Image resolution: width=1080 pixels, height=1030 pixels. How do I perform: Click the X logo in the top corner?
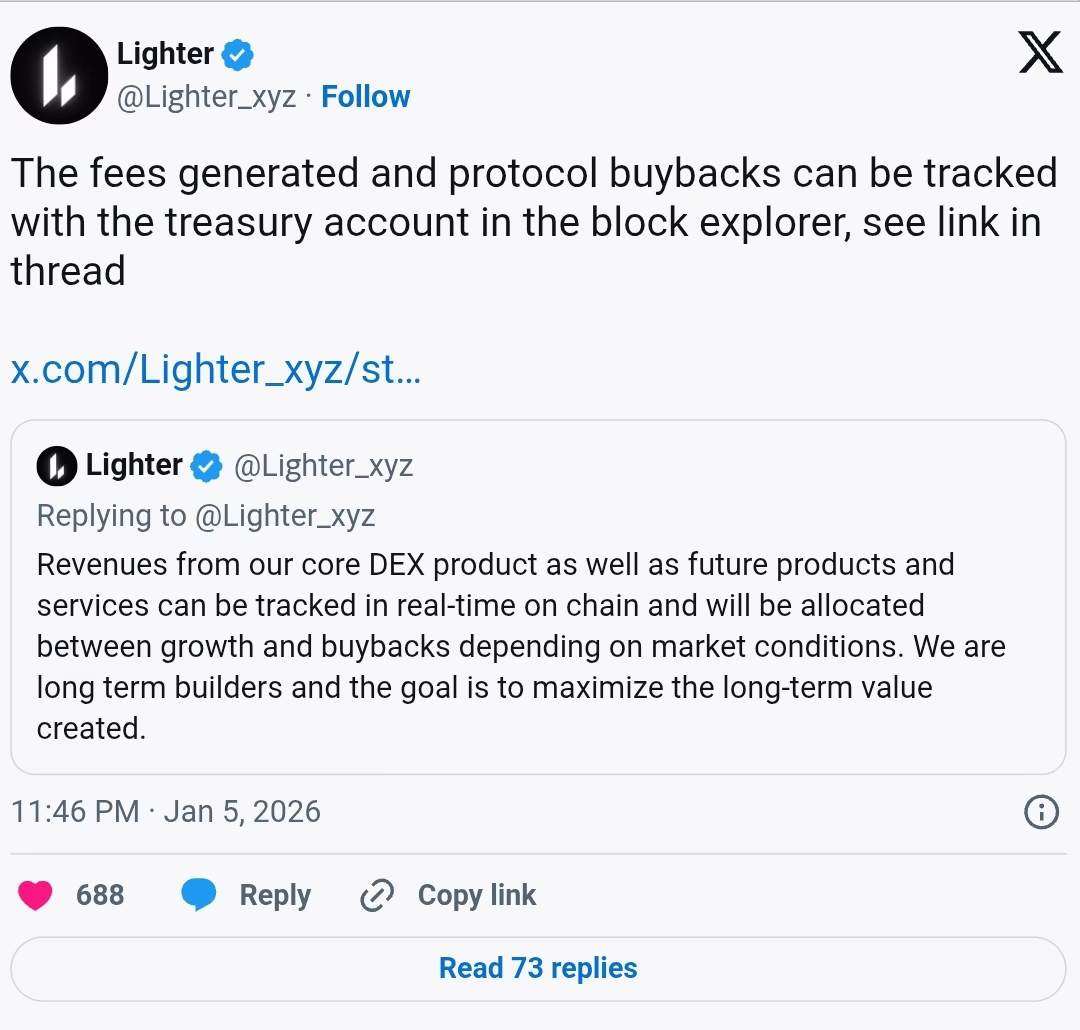tap(1040, 52)
